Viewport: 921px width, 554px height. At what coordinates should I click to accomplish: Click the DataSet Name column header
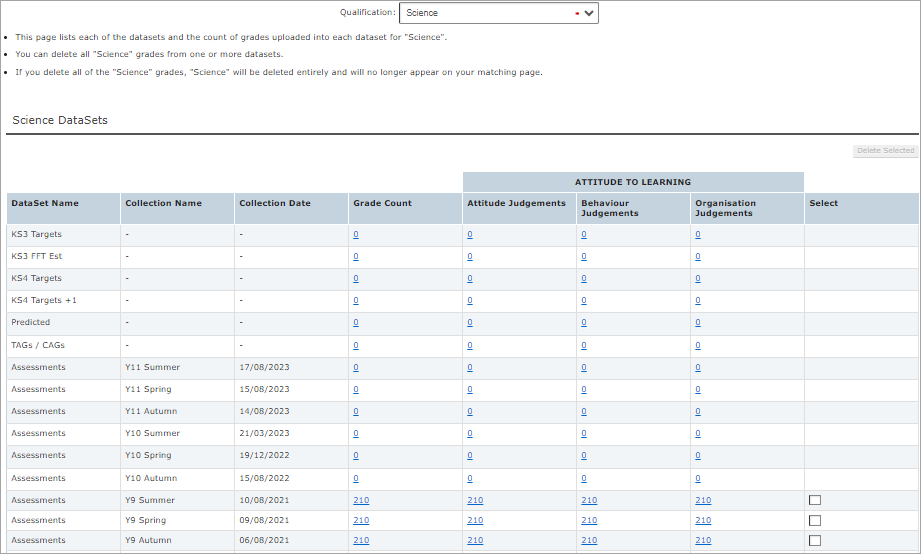[x=45, y=203]
